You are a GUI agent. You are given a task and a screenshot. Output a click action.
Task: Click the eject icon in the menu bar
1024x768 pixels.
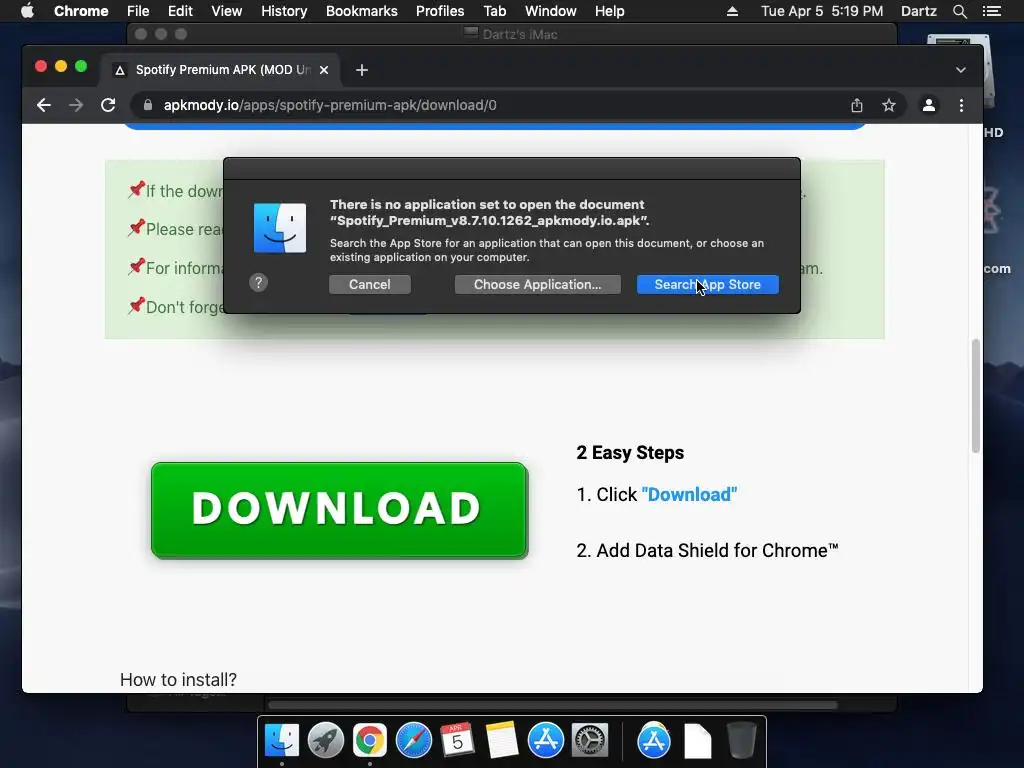[732, 11]
